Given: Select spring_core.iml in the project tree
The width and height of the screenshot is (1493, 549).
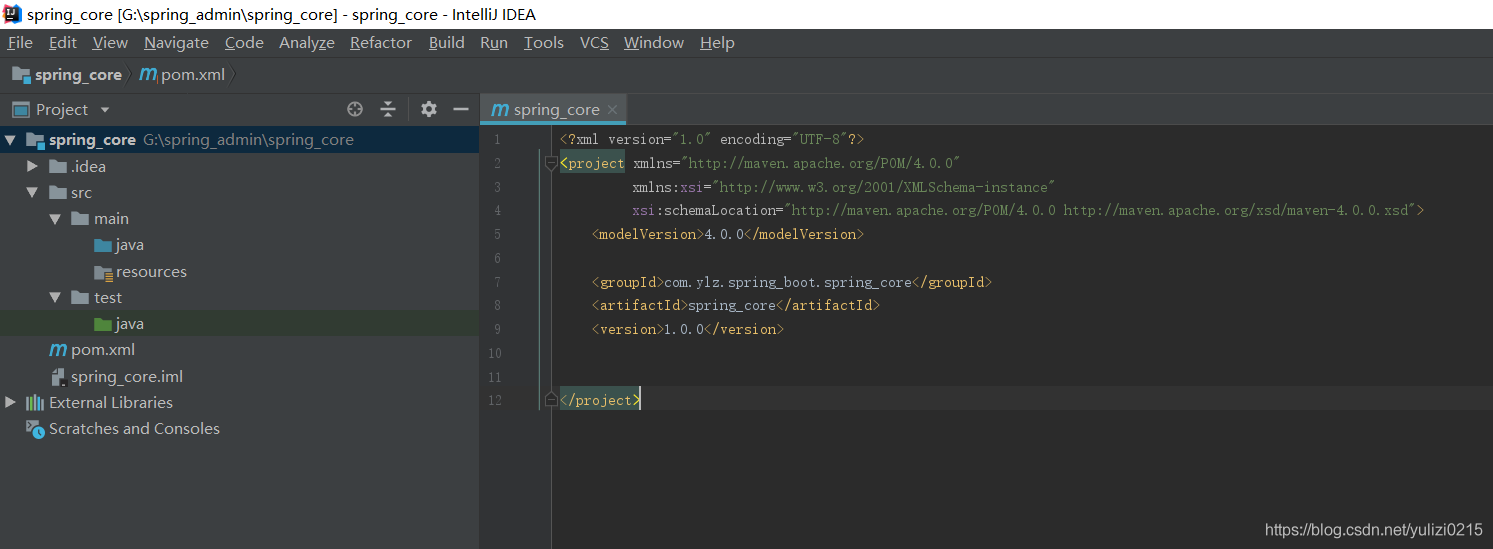Looking at the screenshot, I should pyautogui.click(x=127, y=377).
